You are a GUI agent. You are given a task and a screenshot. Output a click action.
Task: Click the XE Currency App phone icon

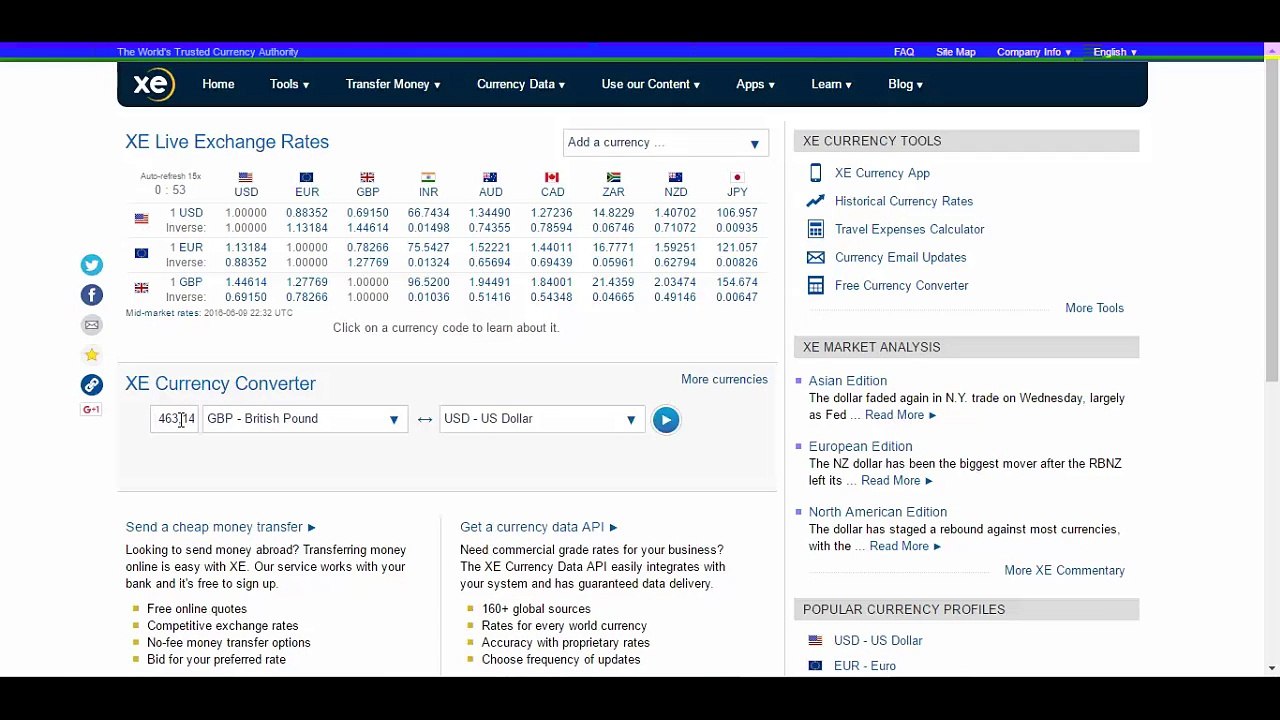(816, 173)
